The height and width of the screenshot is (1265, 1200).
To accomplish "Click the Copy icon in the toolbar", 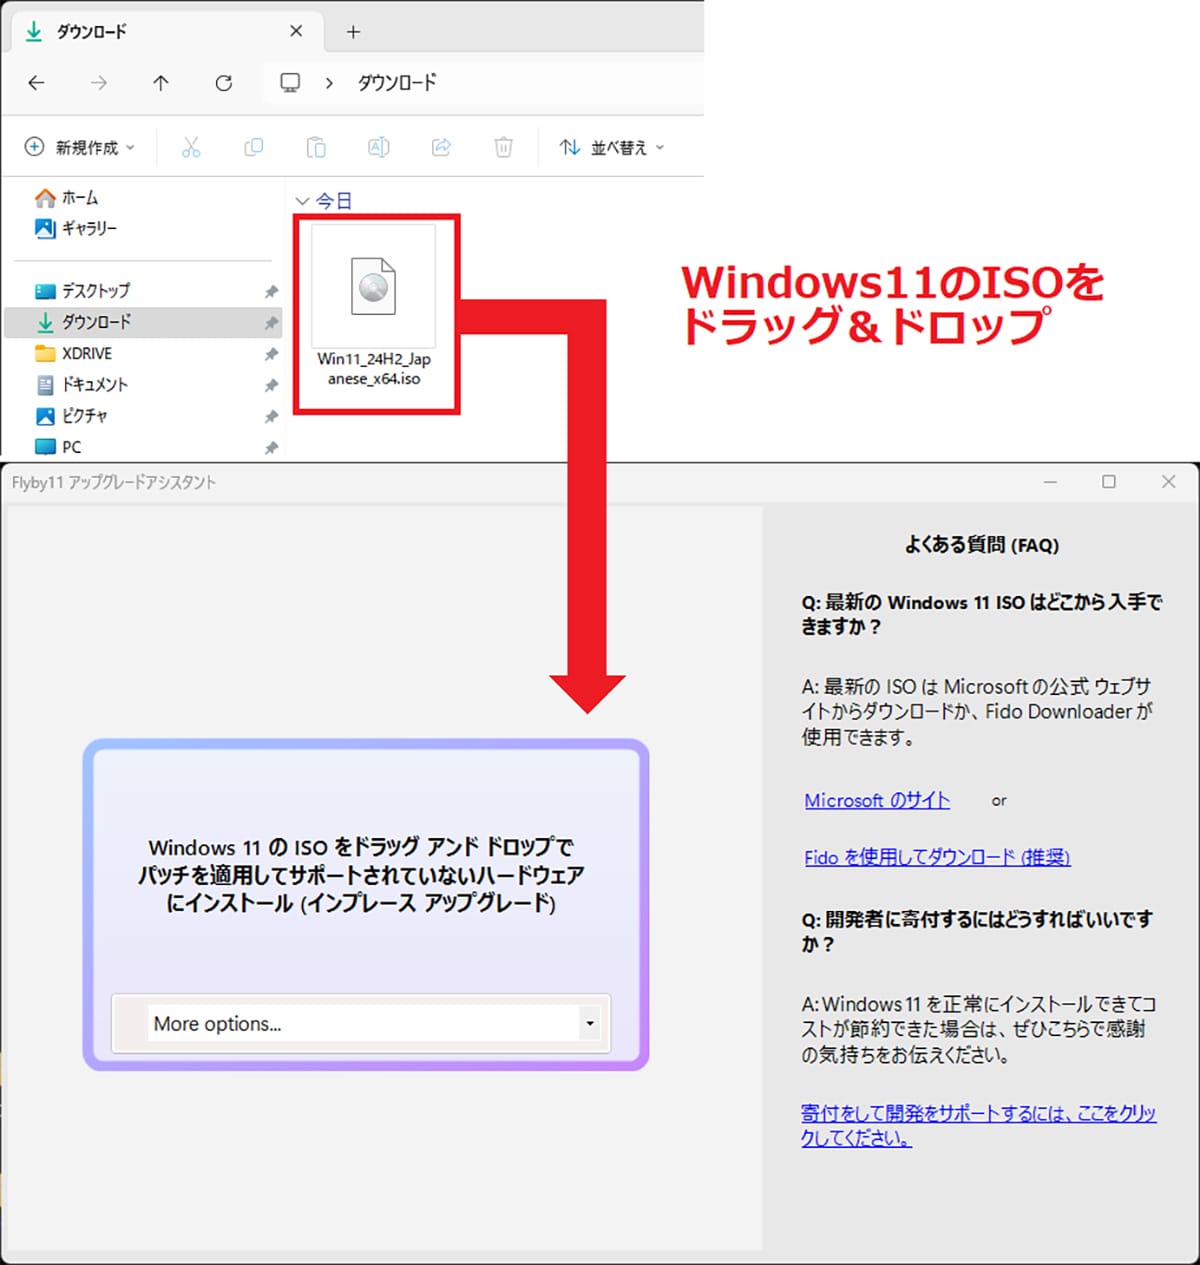I will click(x=253, y=147).
